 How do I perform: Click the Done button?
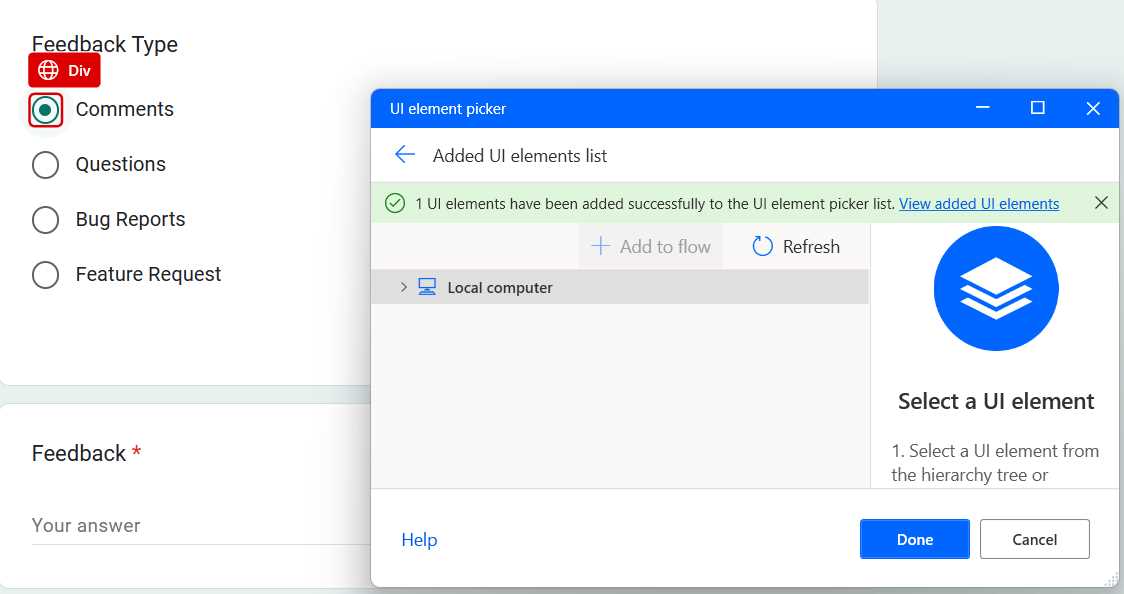(x=914, y=539)
